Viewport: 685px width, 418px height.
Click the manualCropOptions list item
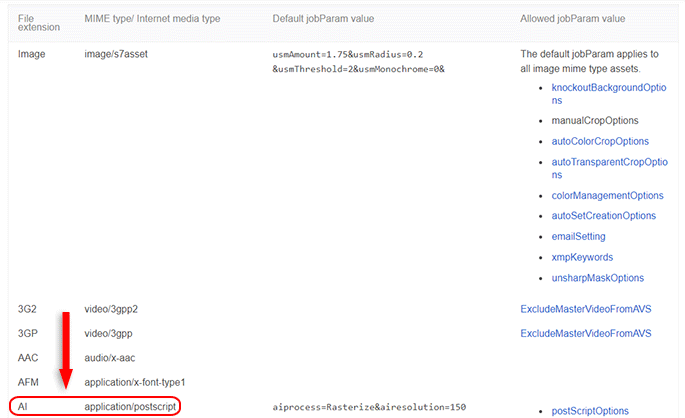(594, 120)
